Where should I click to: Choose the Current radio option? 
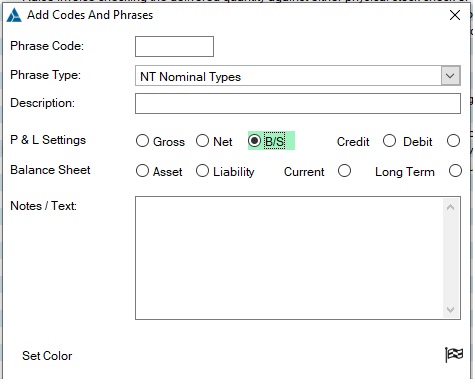(344, 171)
